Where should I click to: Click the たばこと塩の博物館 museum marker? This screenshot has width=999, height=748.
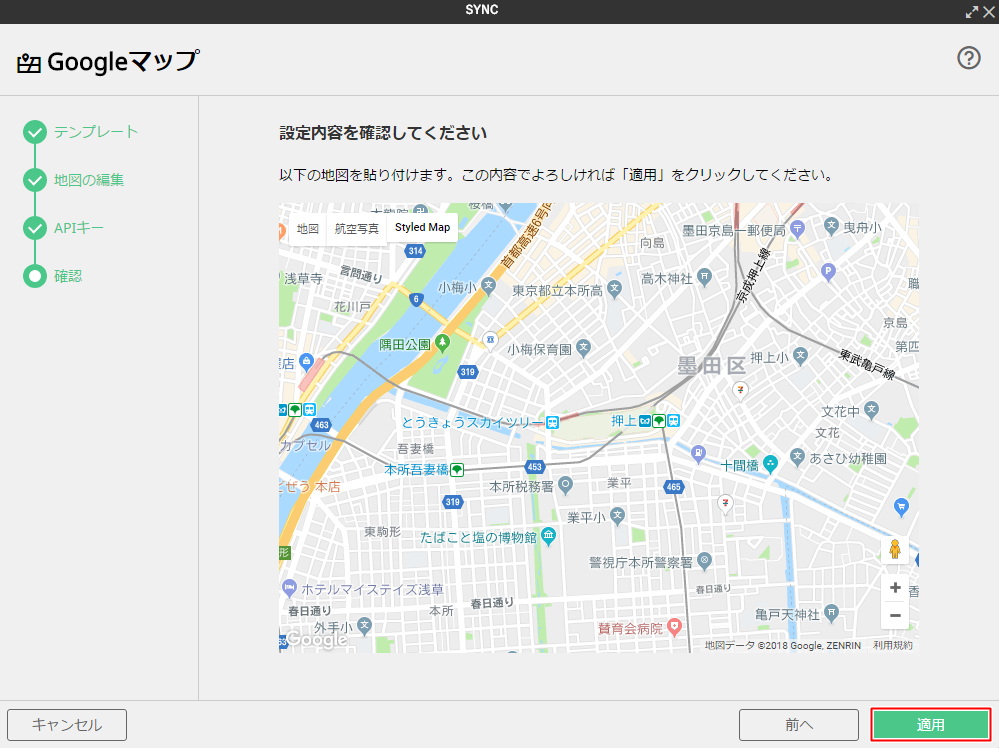549,536
